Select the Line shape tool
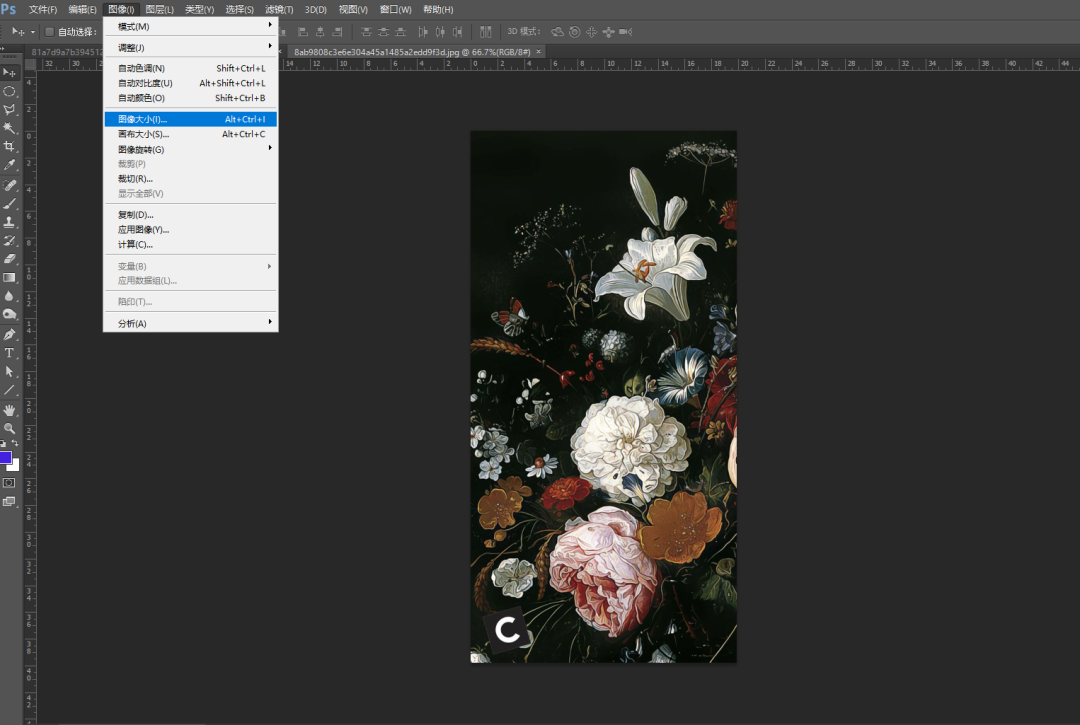 9,390
